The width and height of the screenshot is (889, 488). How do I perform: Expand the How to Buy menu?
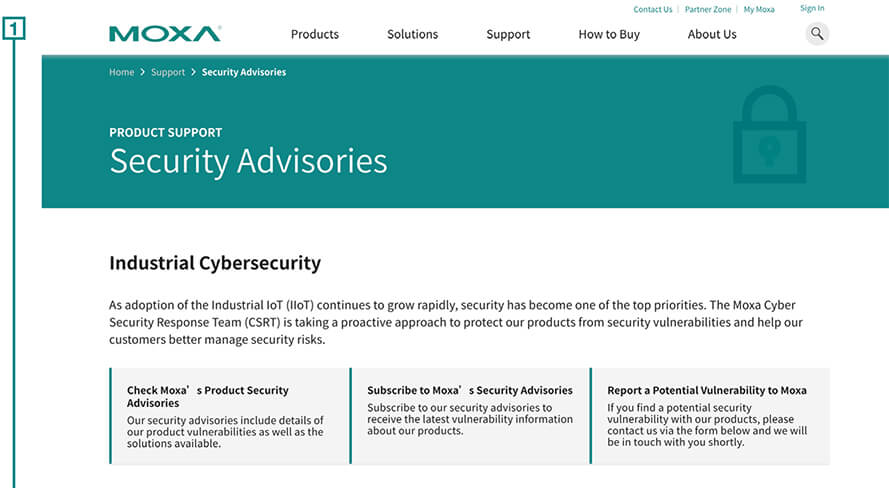[x=608, y=34]
